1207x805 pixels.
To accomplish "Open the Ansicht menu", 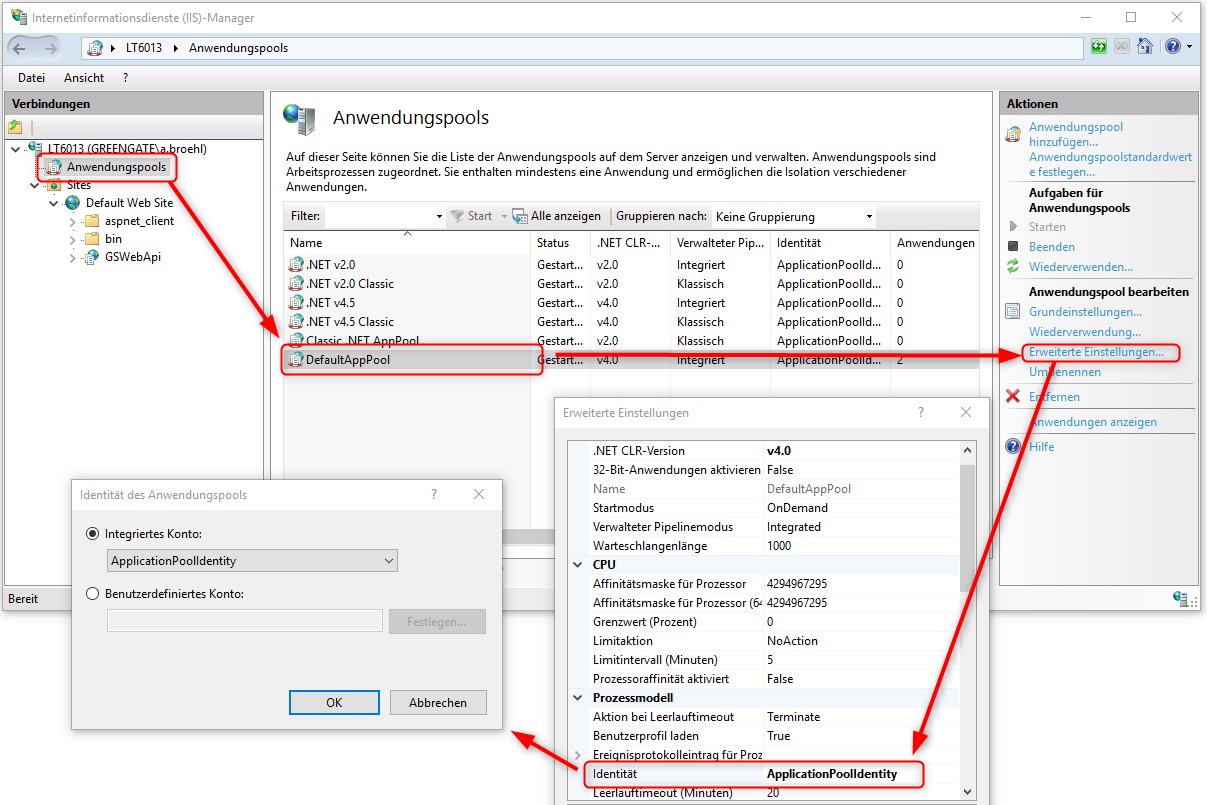I will point(84,77).
